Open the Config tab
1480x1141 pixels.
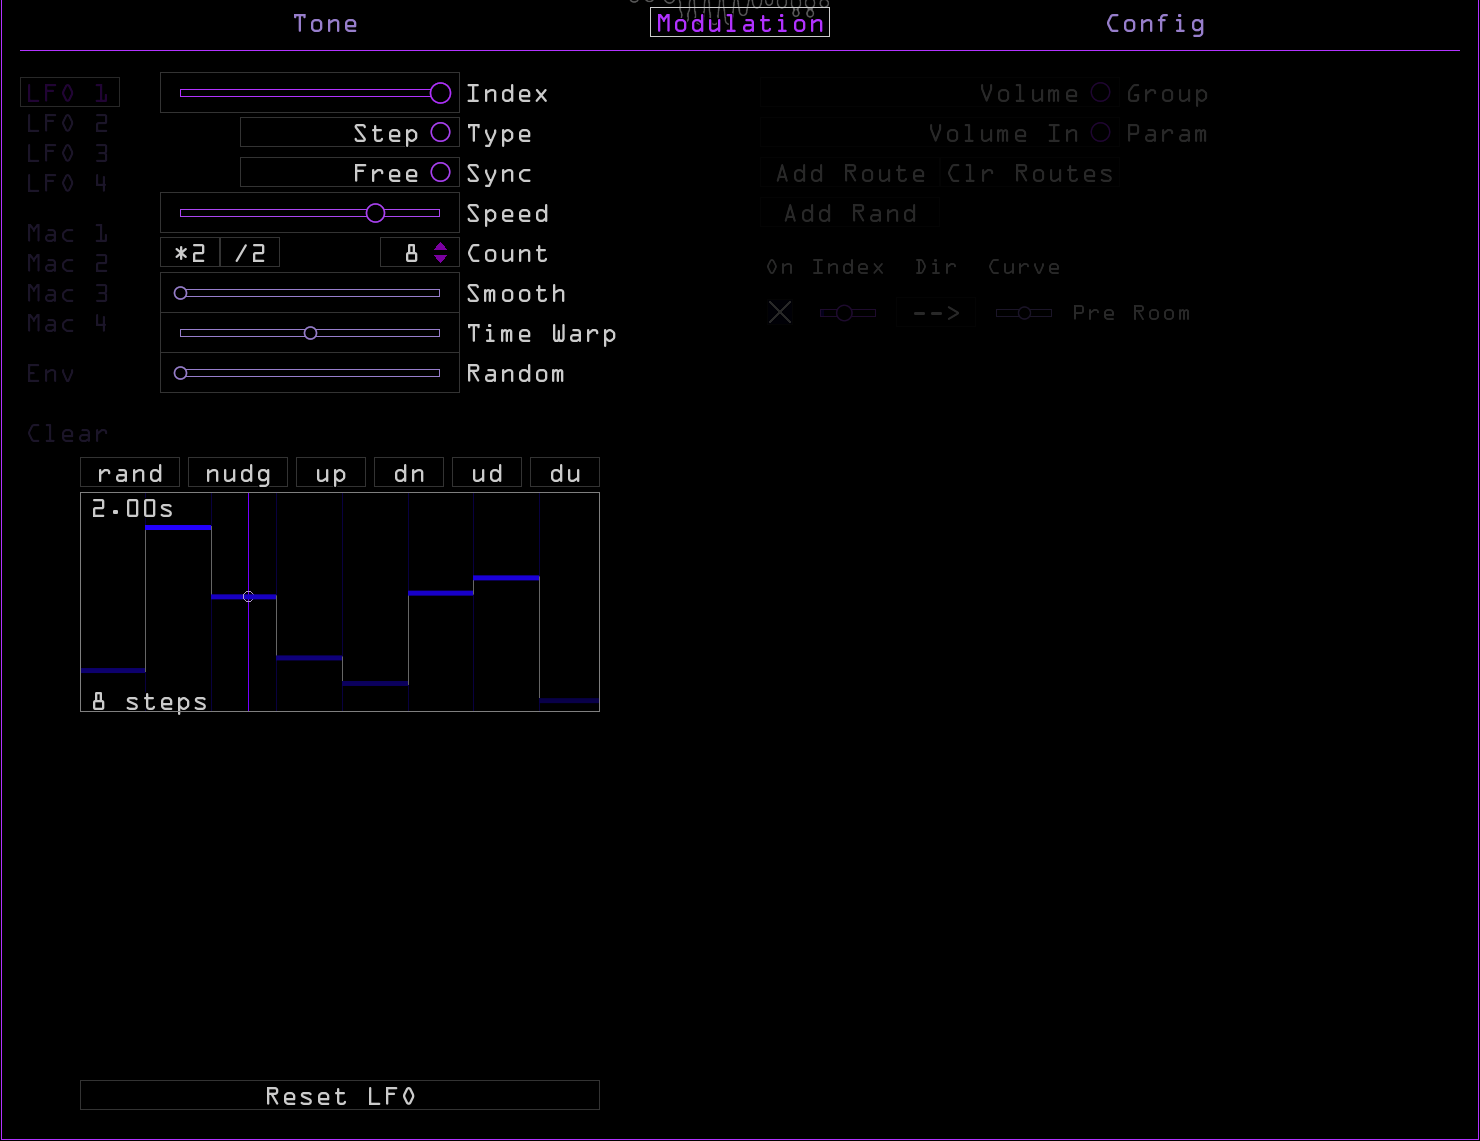[x=1155, y=24]
